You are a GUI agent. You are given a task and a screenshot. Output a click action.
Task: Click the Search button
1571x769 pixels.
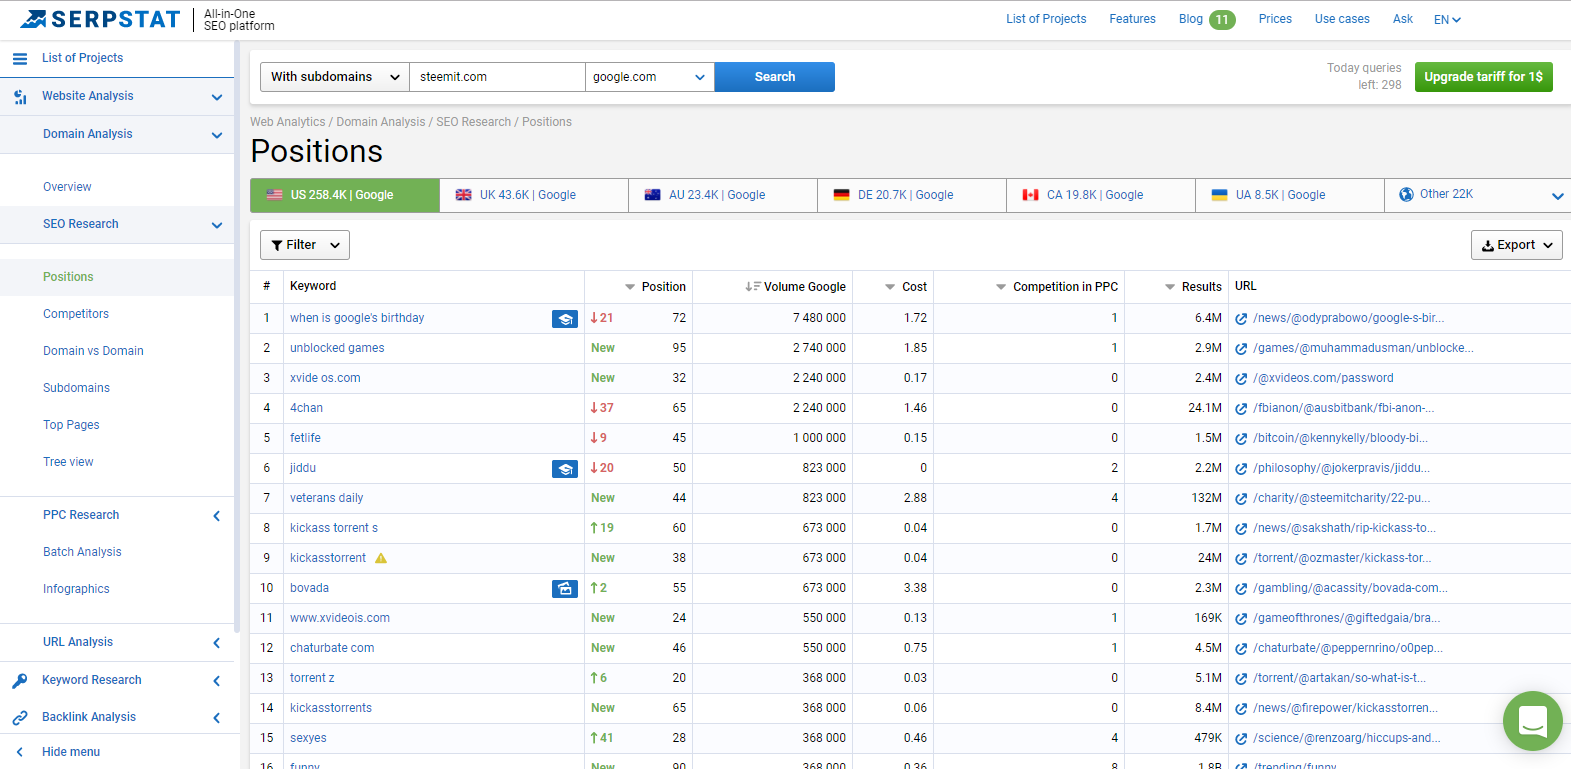[775, 77]
